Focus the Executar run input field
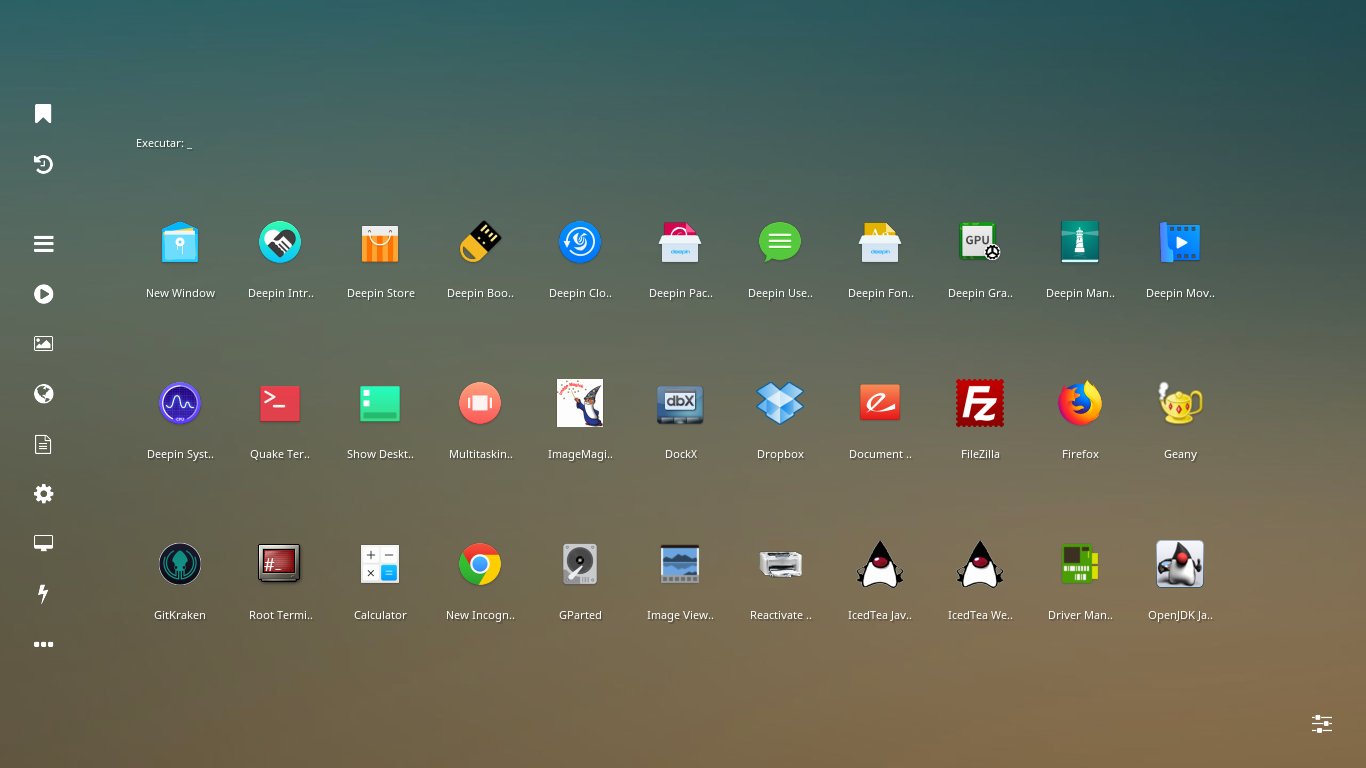This screenshot has height=768, width=1366. click(164, 144)
